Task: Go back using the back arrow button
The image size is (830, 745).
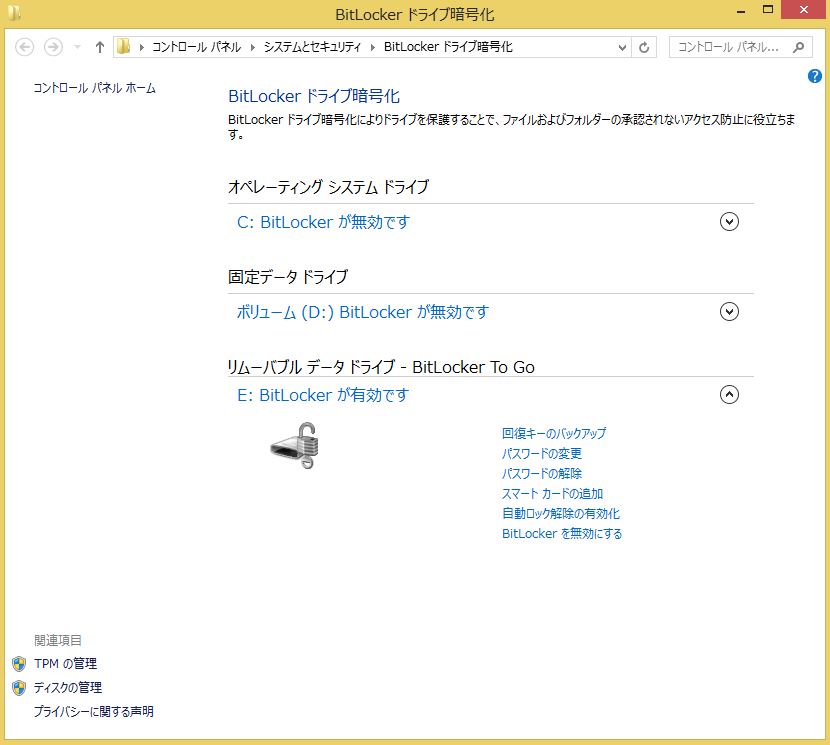Action: pyautogui.click(x=24, y=47)
